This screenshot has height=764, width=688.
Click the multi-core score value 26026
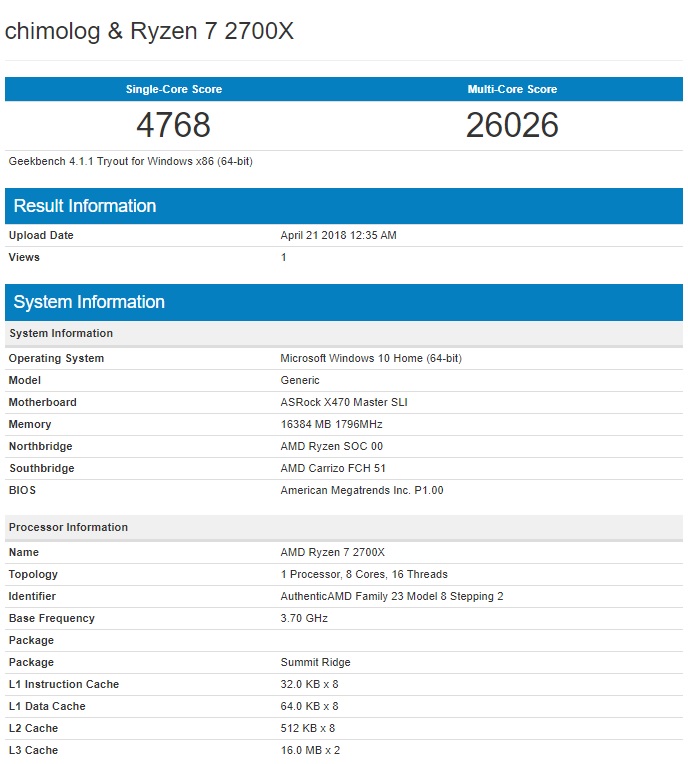[512, 125]
